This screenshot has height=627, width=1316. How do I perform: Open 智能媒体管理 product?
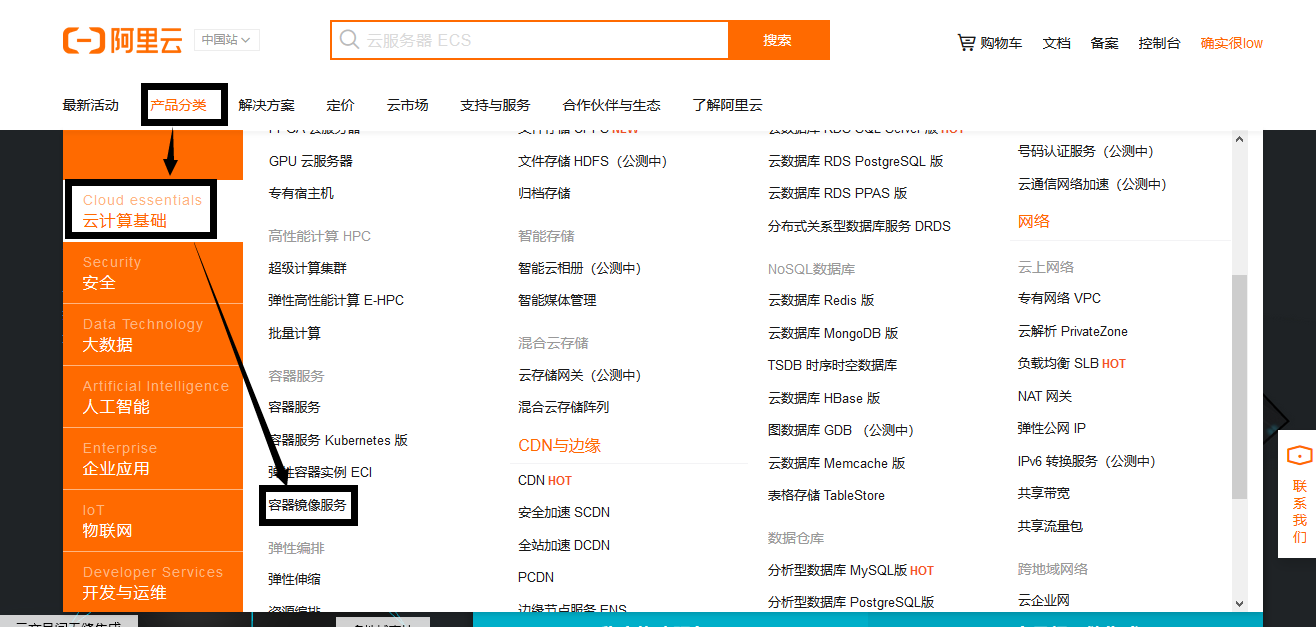(557, 300)
